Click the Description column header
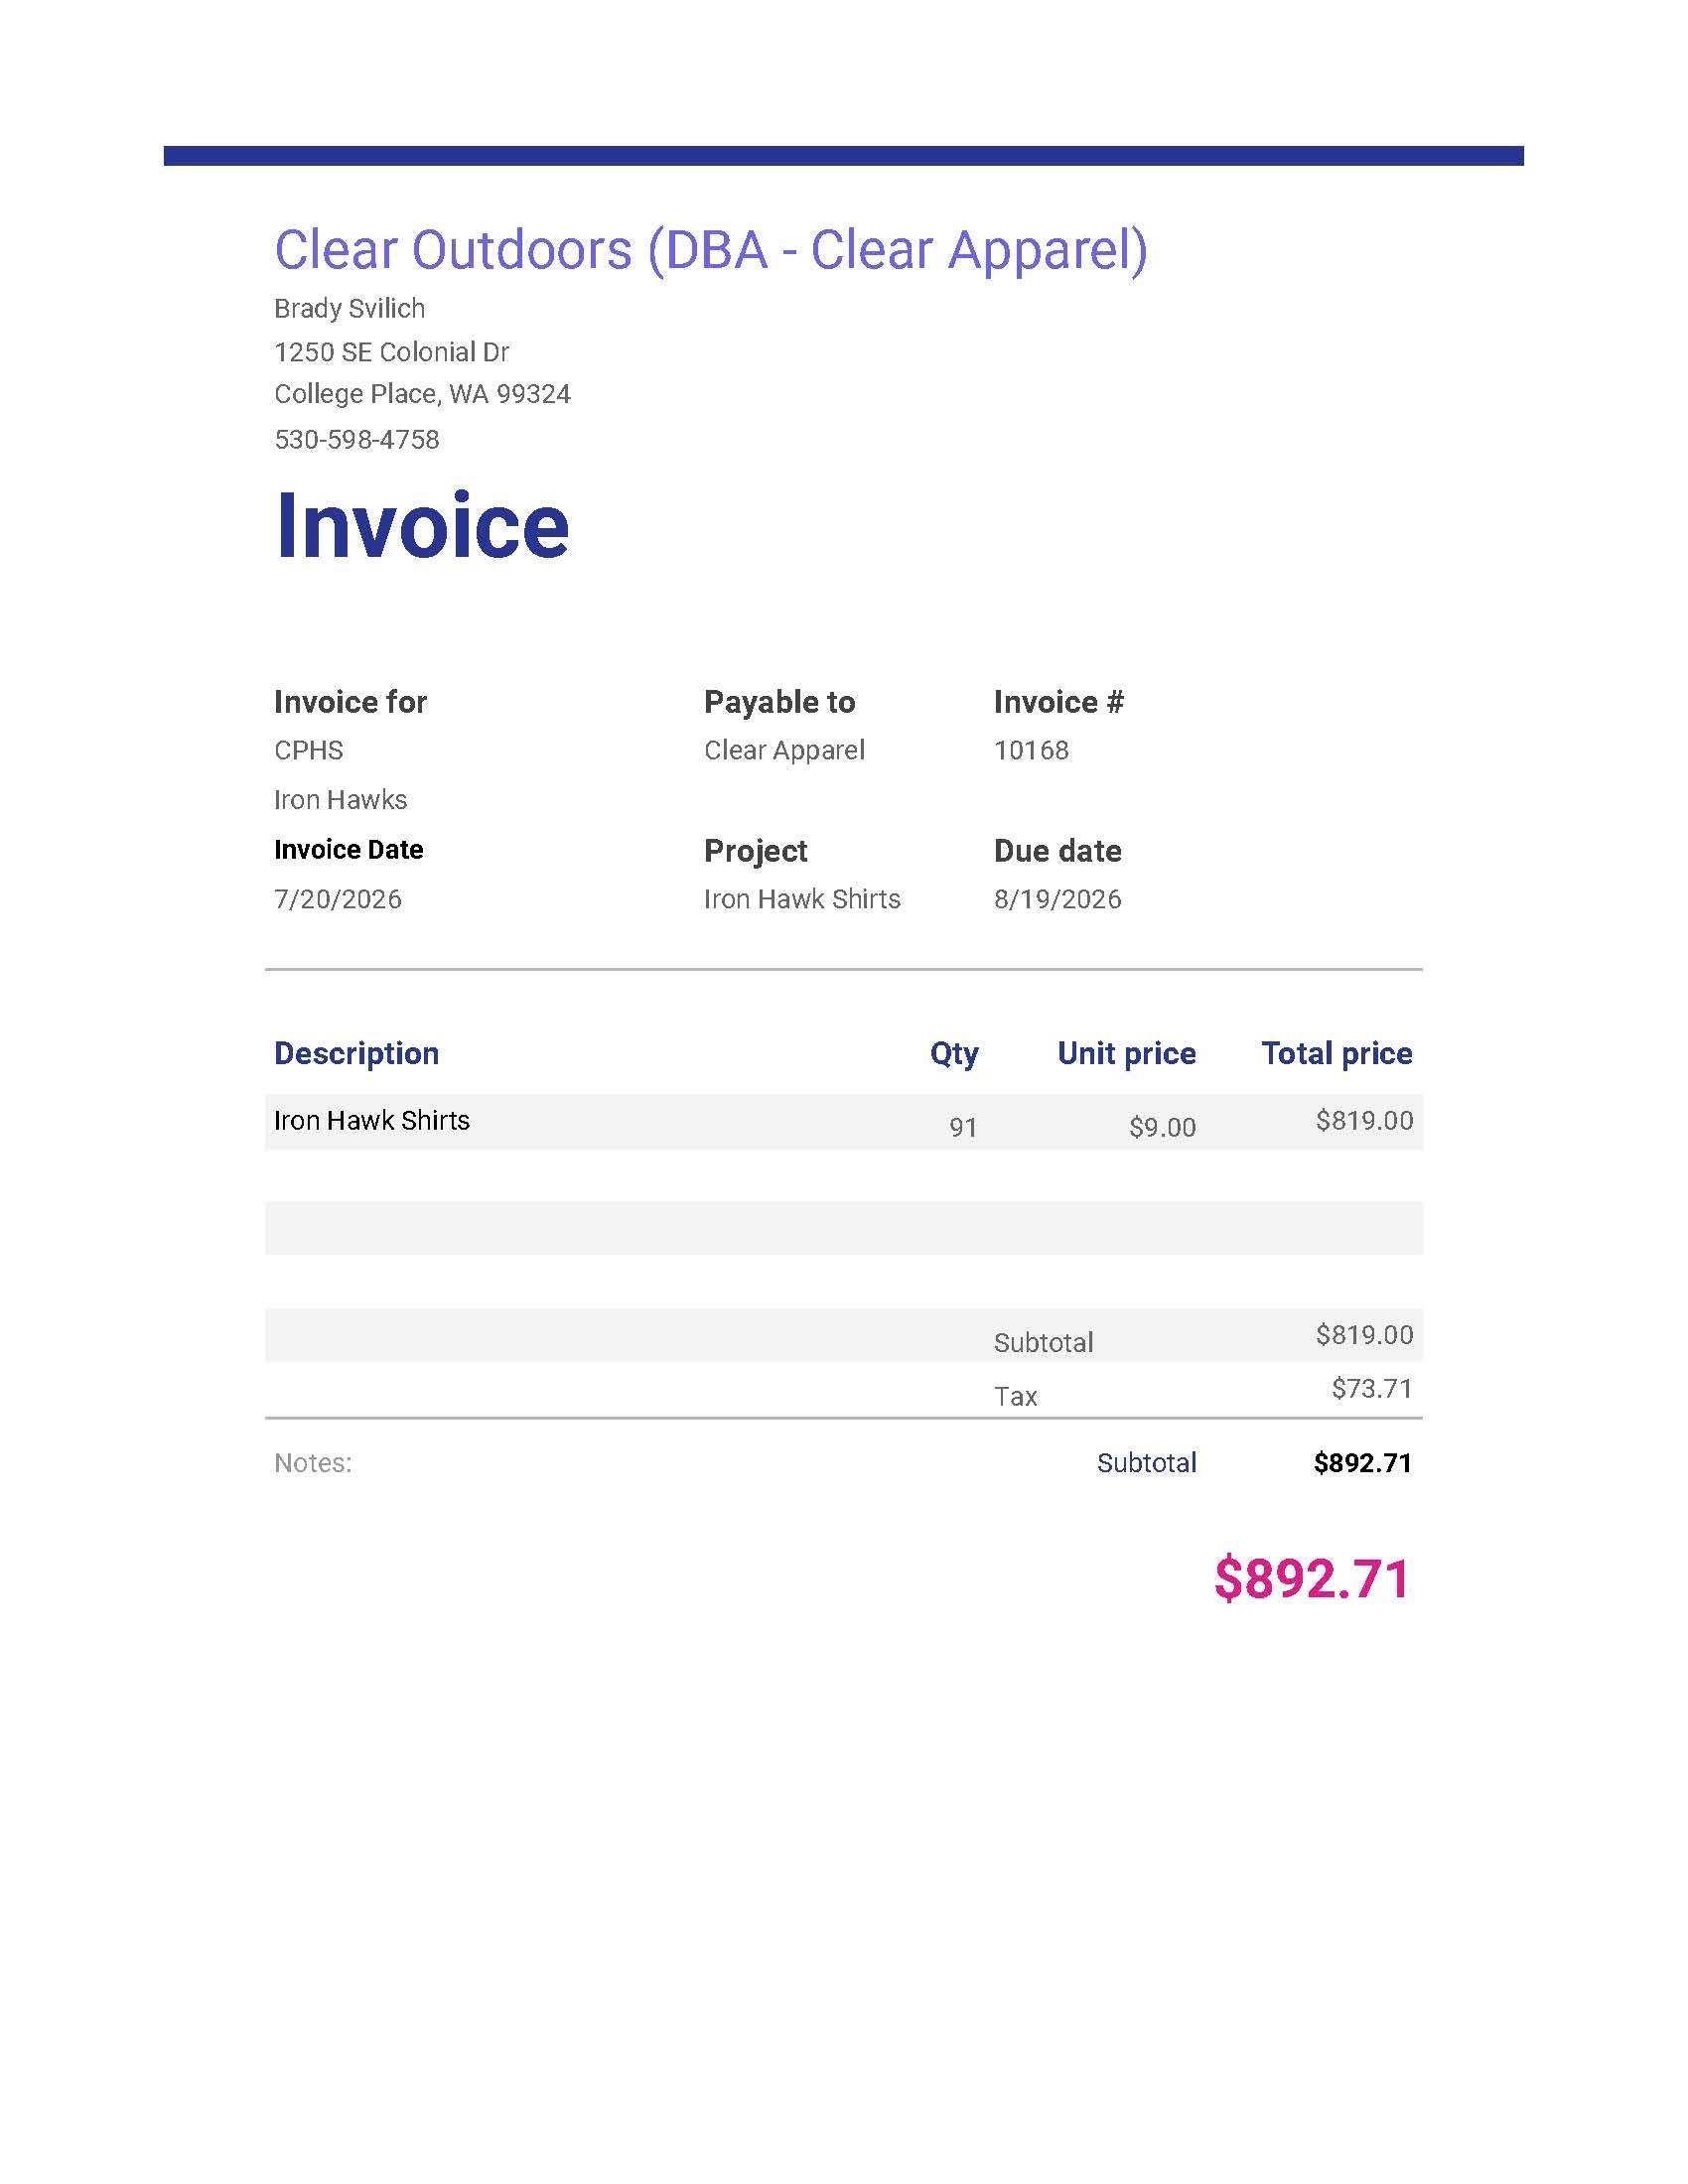The height and width of the screenshot is (2184, 1688). click(357, 1053)
